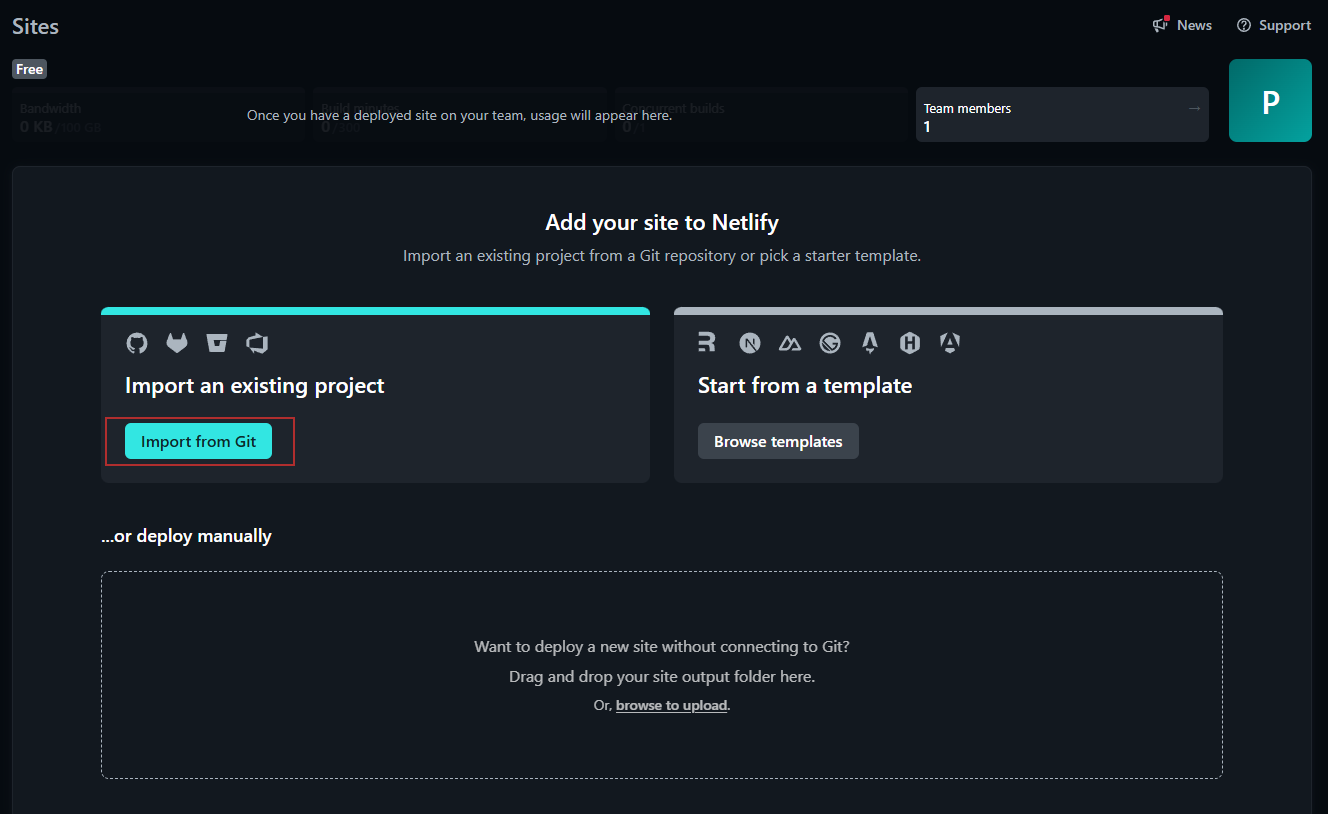Click the Remix template icon
1328x814 pixels.
(707, 343)
